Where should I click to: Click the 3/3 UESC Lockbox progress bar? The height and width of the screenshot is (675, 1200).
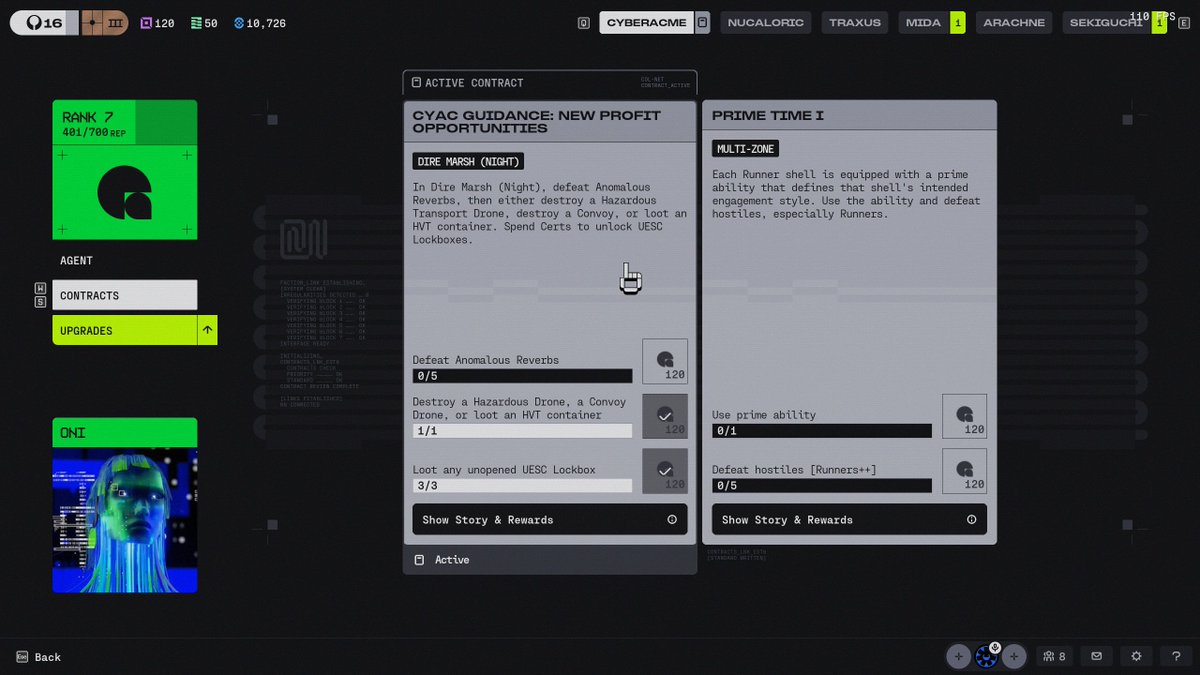(522, 486)
